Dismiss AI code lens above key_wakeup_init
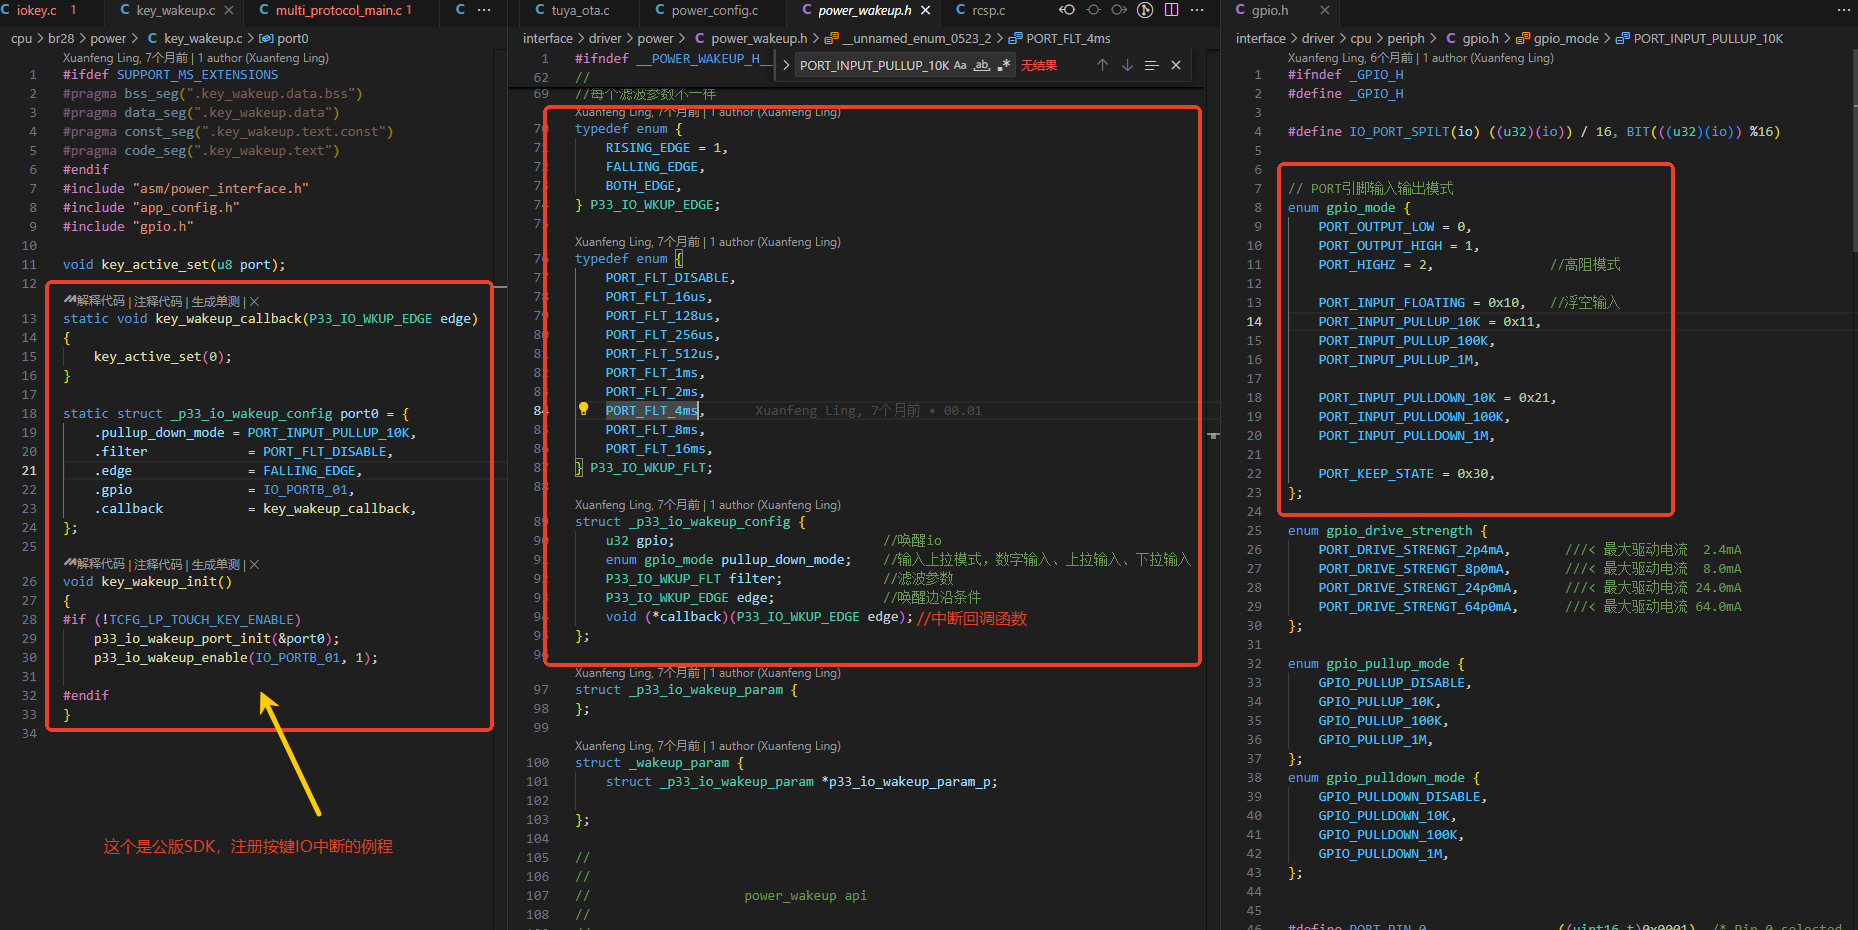This screenshot has height=930, width=1858. [x=254, y=564]
